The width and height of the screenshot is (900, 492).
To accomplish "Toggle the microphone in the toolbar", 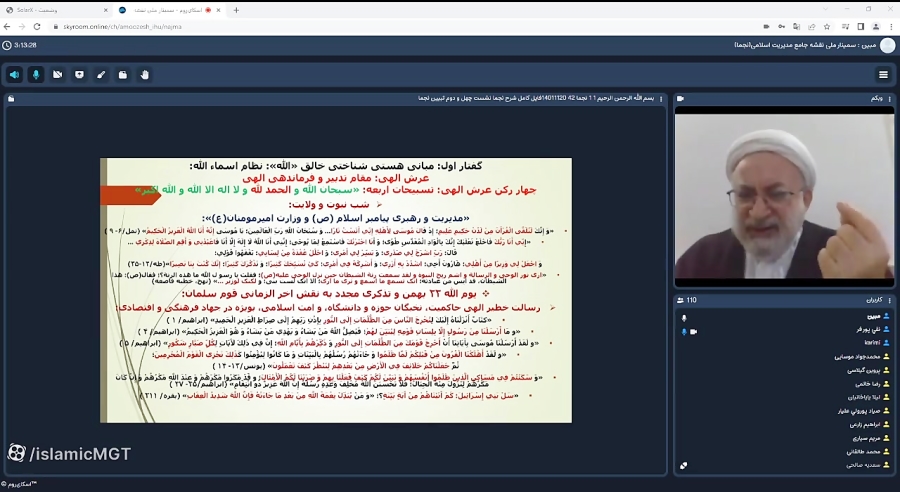I will pyautogui.click(x=36, y=75).
